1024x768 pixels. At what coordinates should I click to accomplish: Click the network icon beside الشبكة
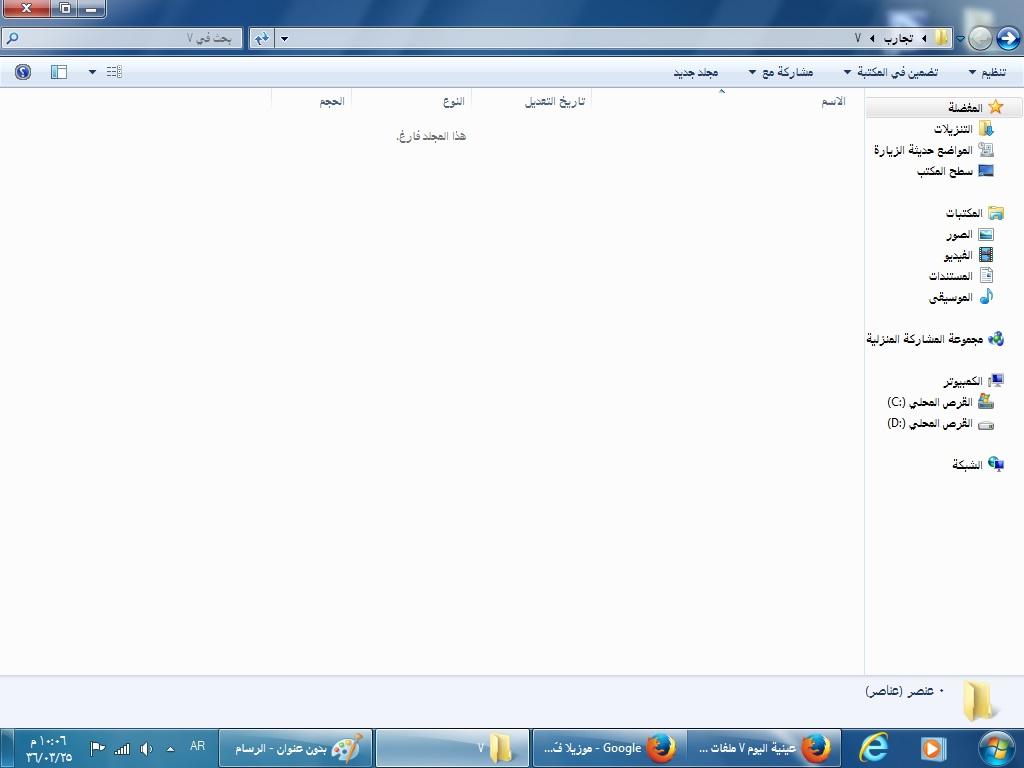coord(995,464)
